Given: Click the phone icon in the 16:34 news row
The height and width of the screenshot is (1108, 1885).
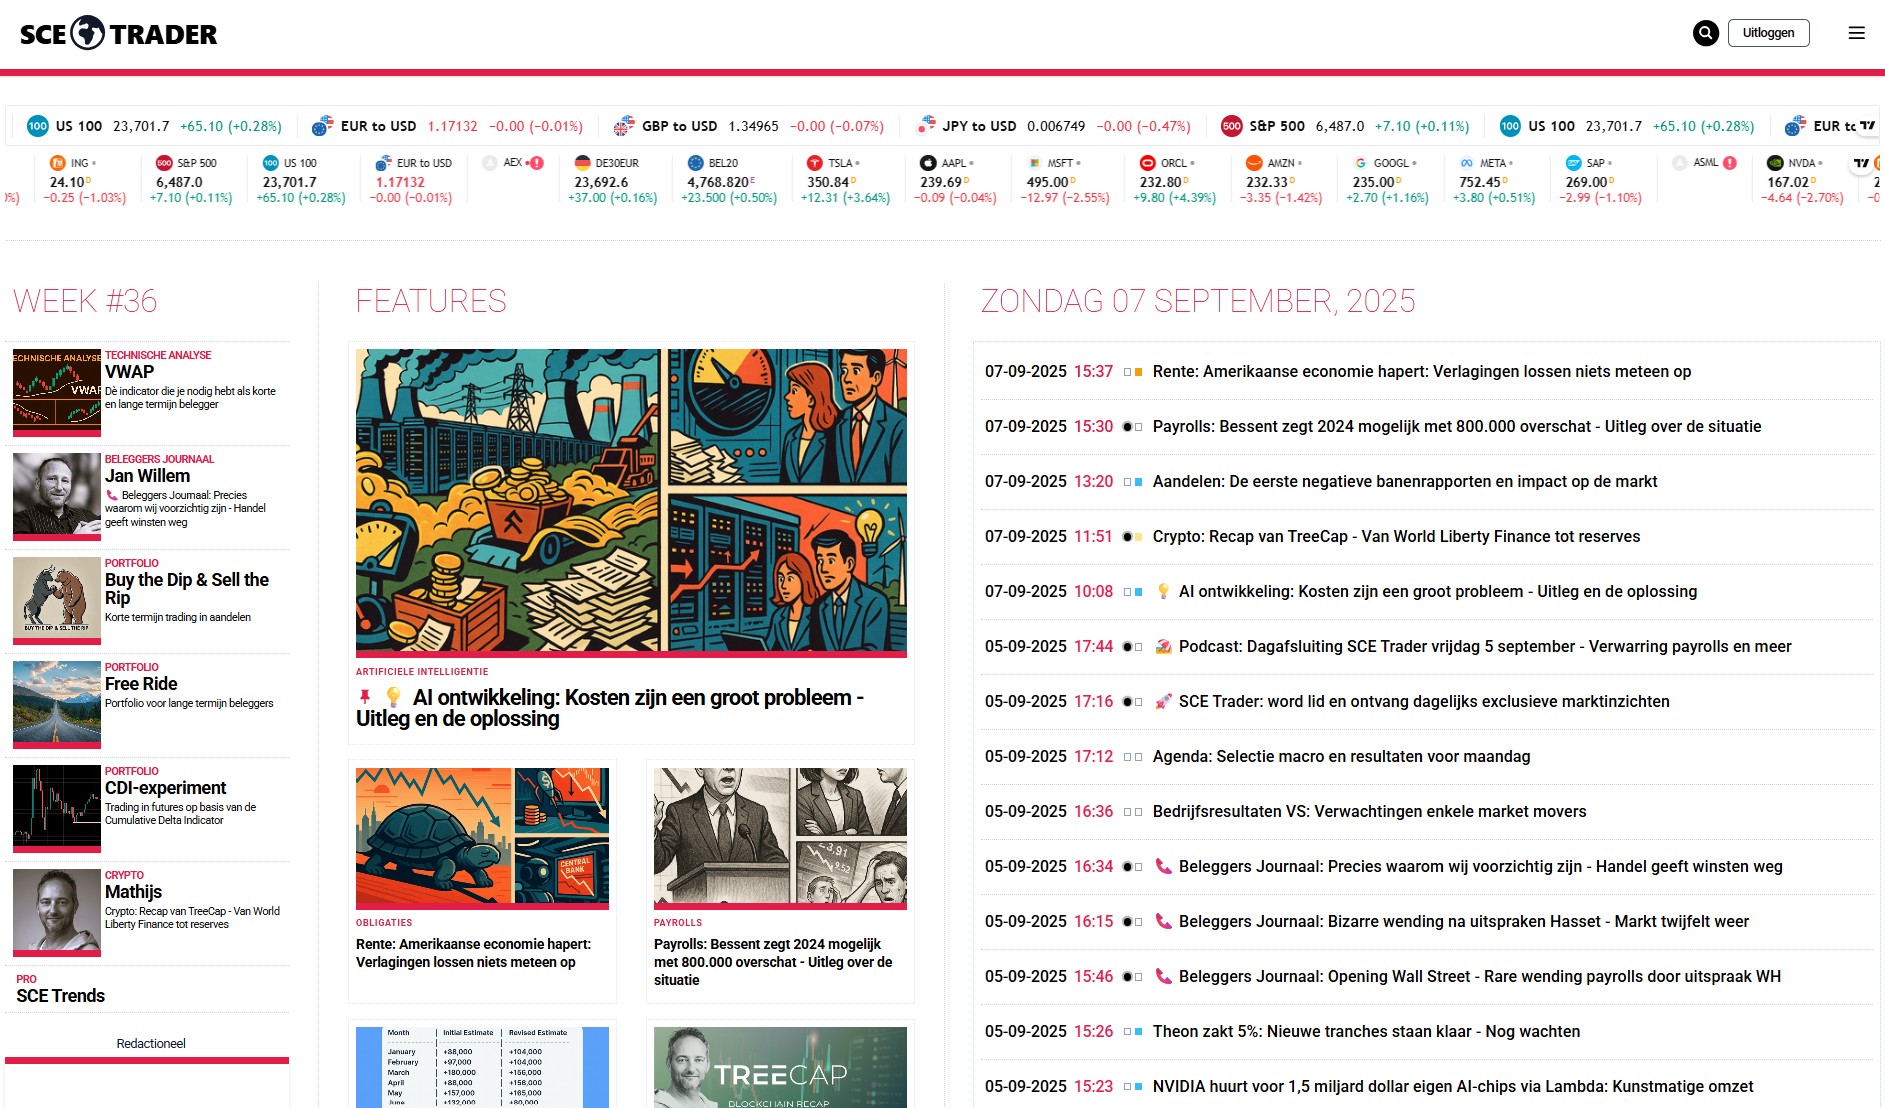Looking at the screenshot, I should [x=1163, y=866].
